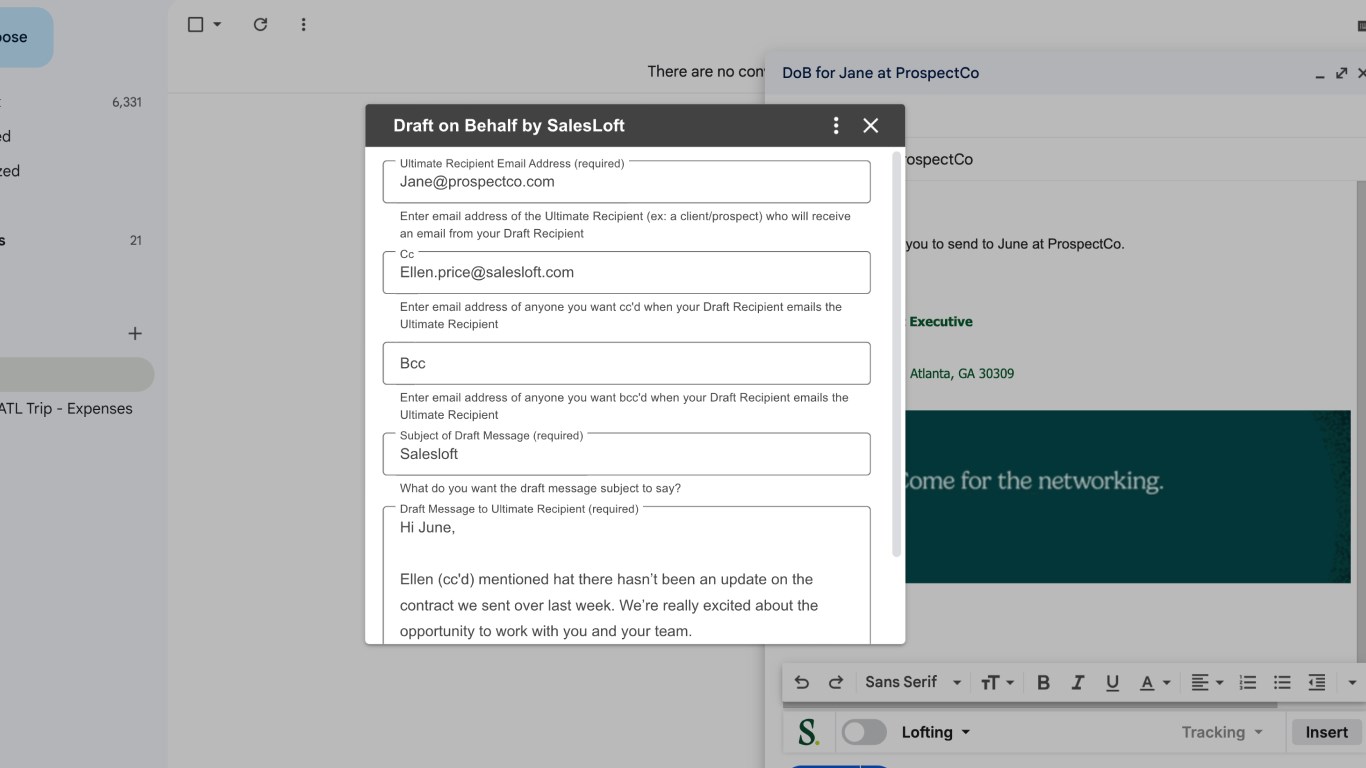Create a new label with plus icon
This screenshot has height=768, width=1366.
click(135, 334)
